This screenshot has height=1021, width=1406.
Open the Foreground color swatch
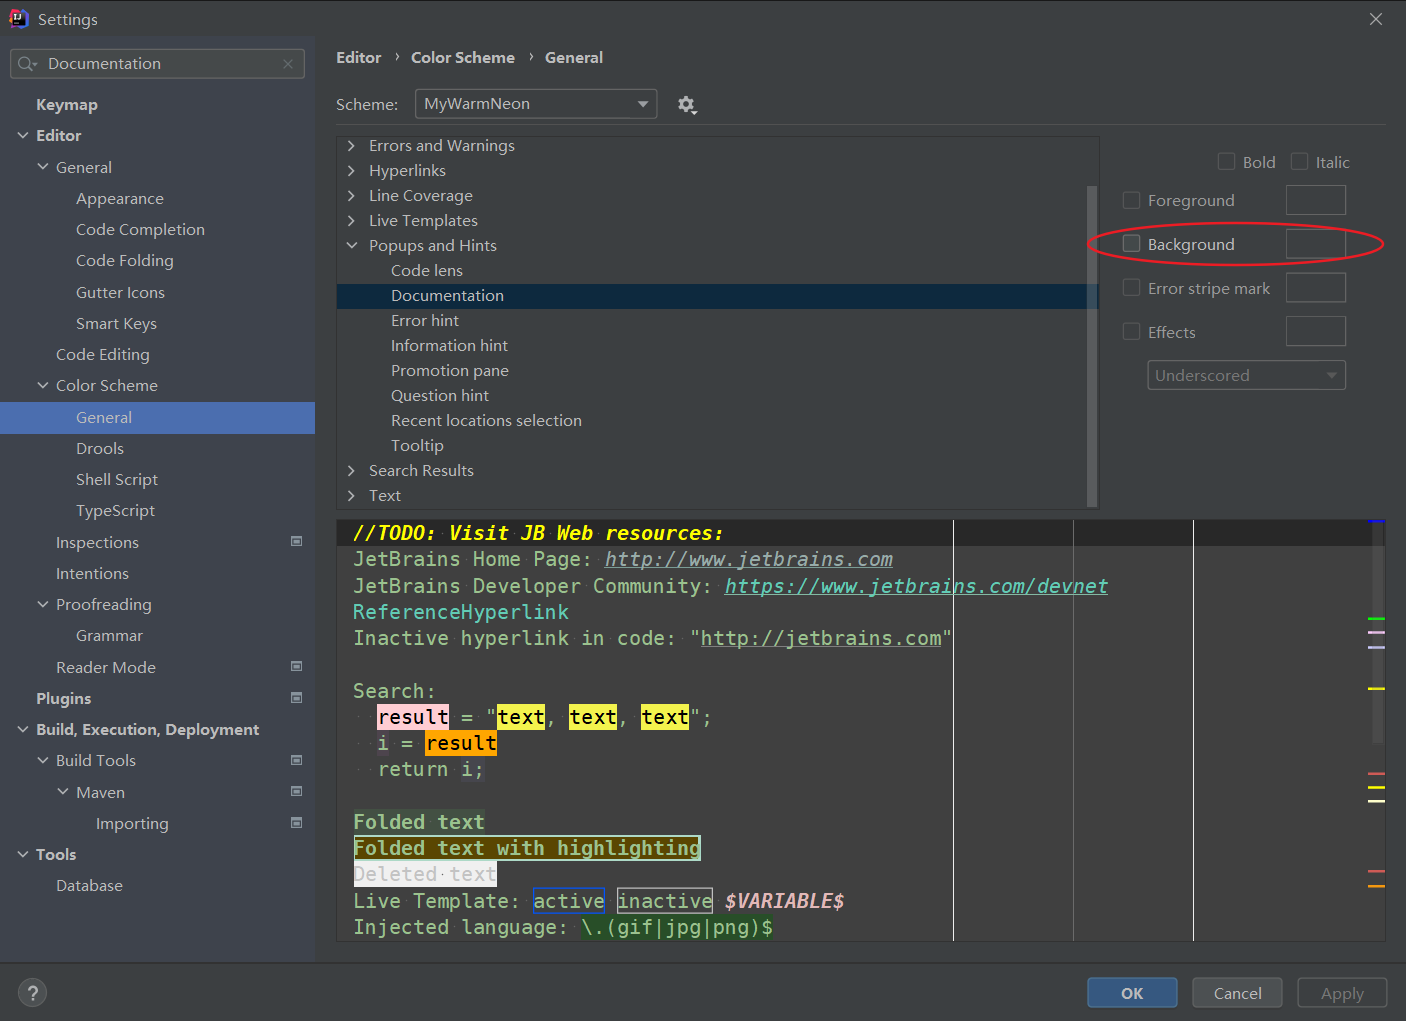tap(1315, 200)
